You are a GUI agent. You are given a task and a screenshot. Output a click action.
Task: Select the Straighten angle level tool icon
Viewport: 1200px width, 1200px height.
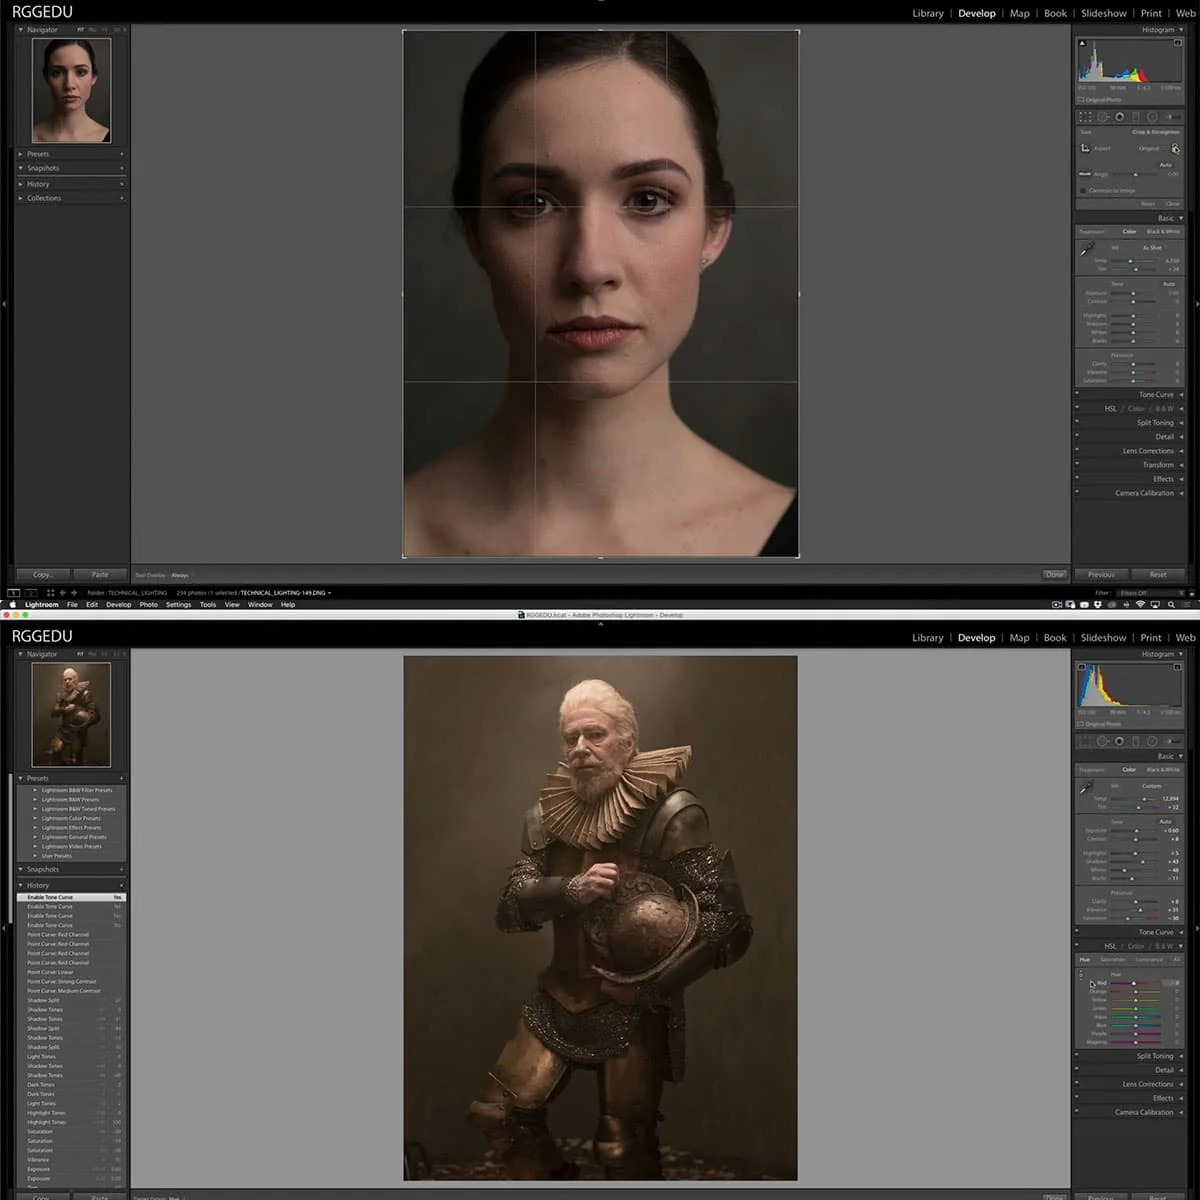(x=1085, y=174)
